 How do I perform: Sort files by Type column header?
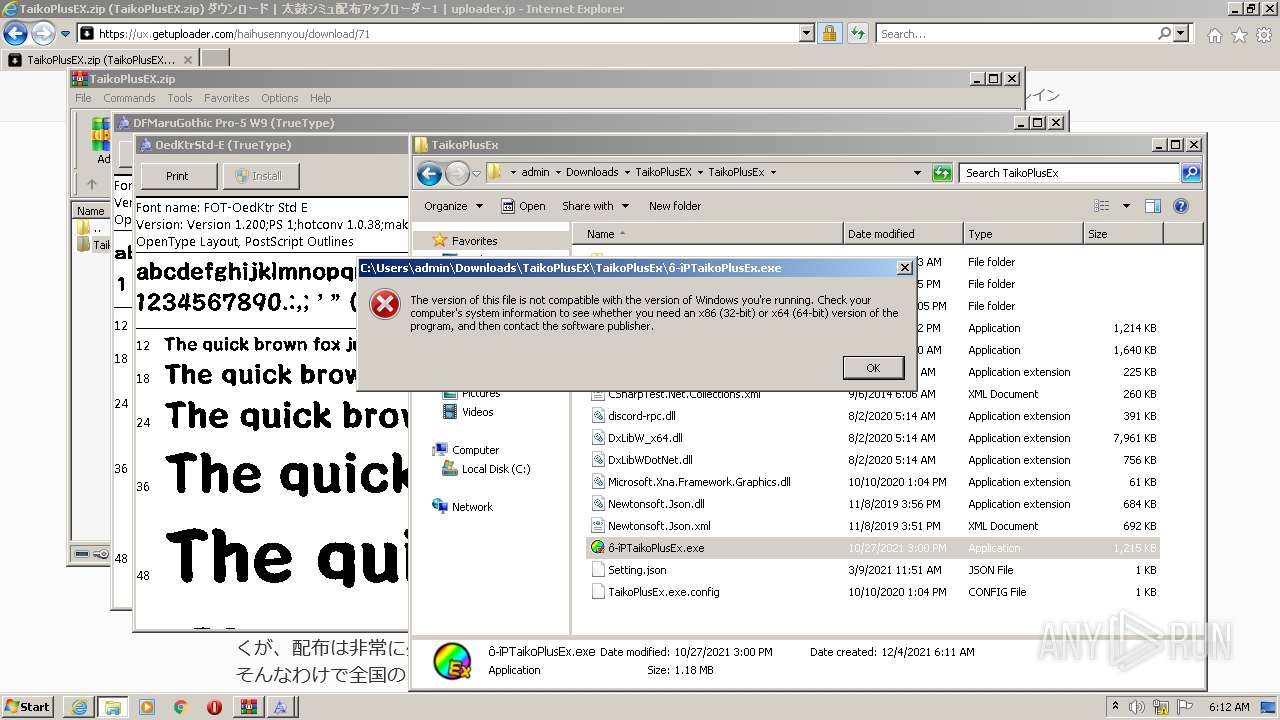[1023, 234]
